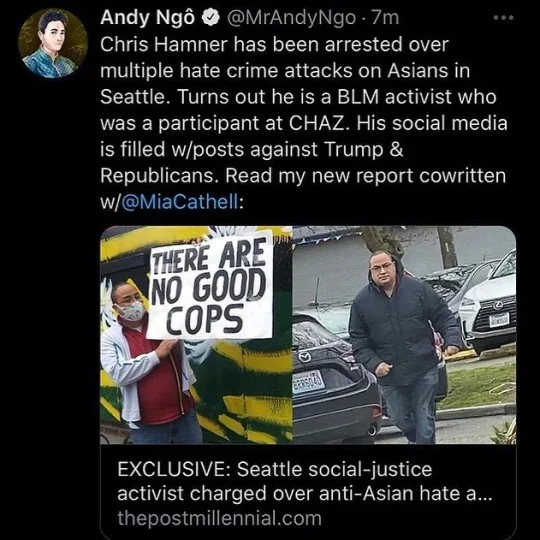
Task: Click the EXCLUSIVE Seattle social-justice headline
Action: (305, 481)
